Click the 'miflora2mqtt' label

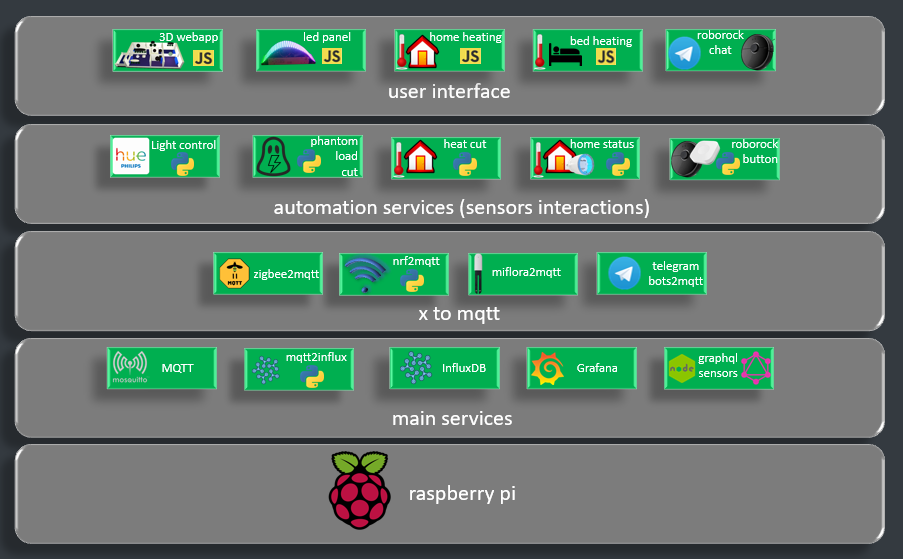526,272
